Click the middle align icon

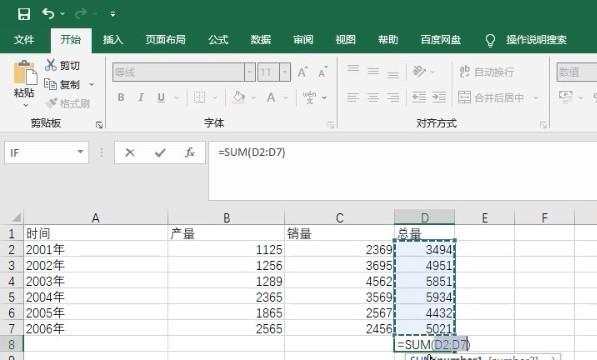(x=373, y=71)
